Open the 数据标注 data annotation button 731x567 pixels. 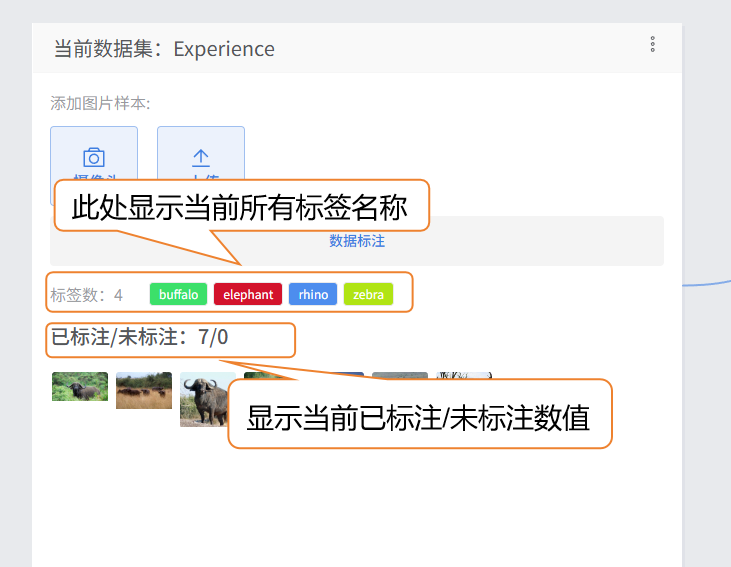coord(357,241)
